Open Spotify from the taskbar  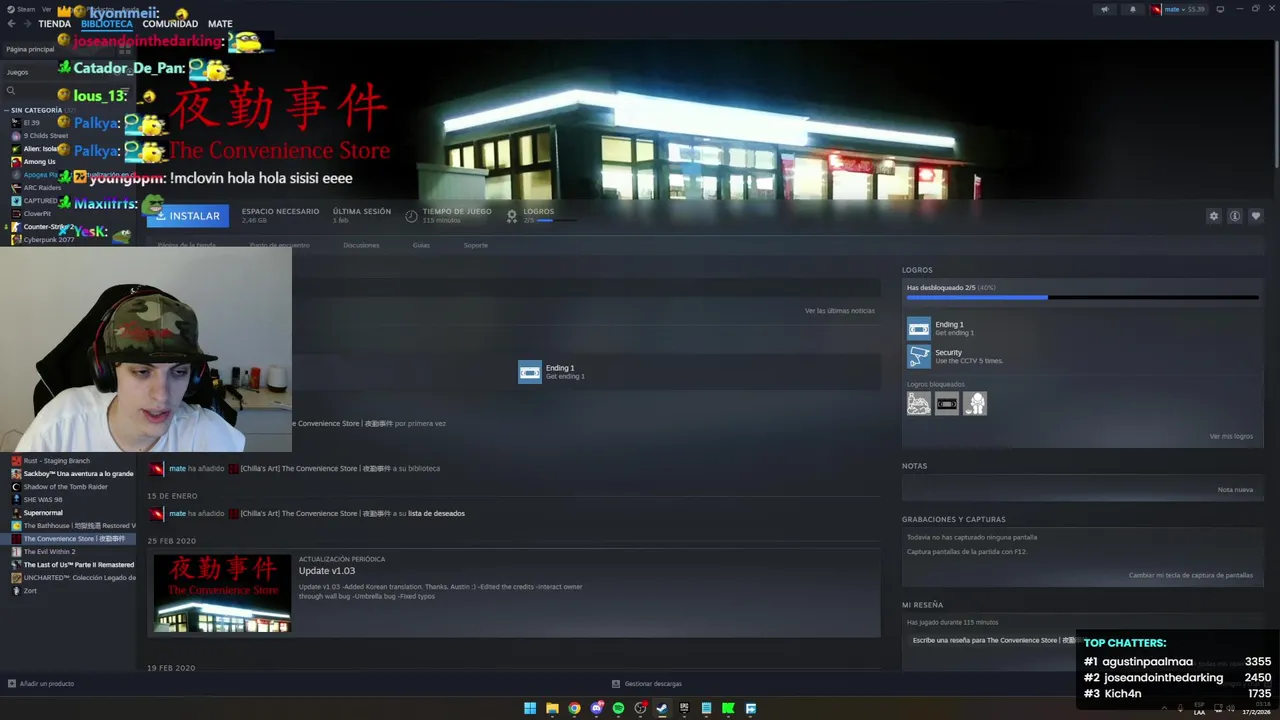pyautogui.click(x=618, y=708)
